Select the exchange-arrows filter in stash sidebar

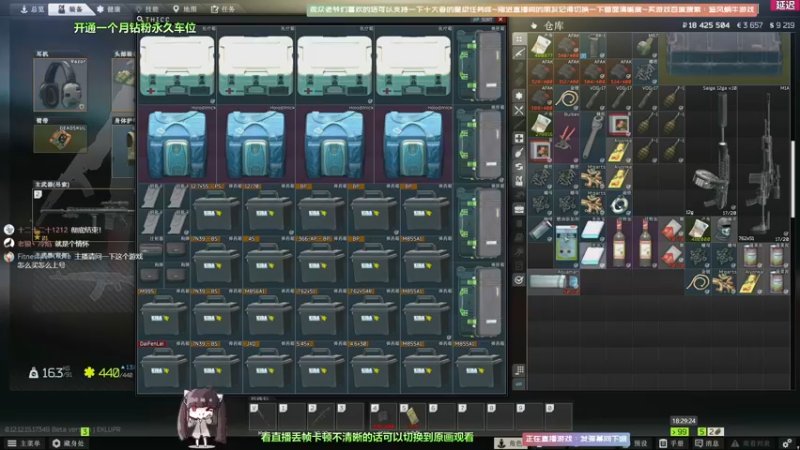519,166
